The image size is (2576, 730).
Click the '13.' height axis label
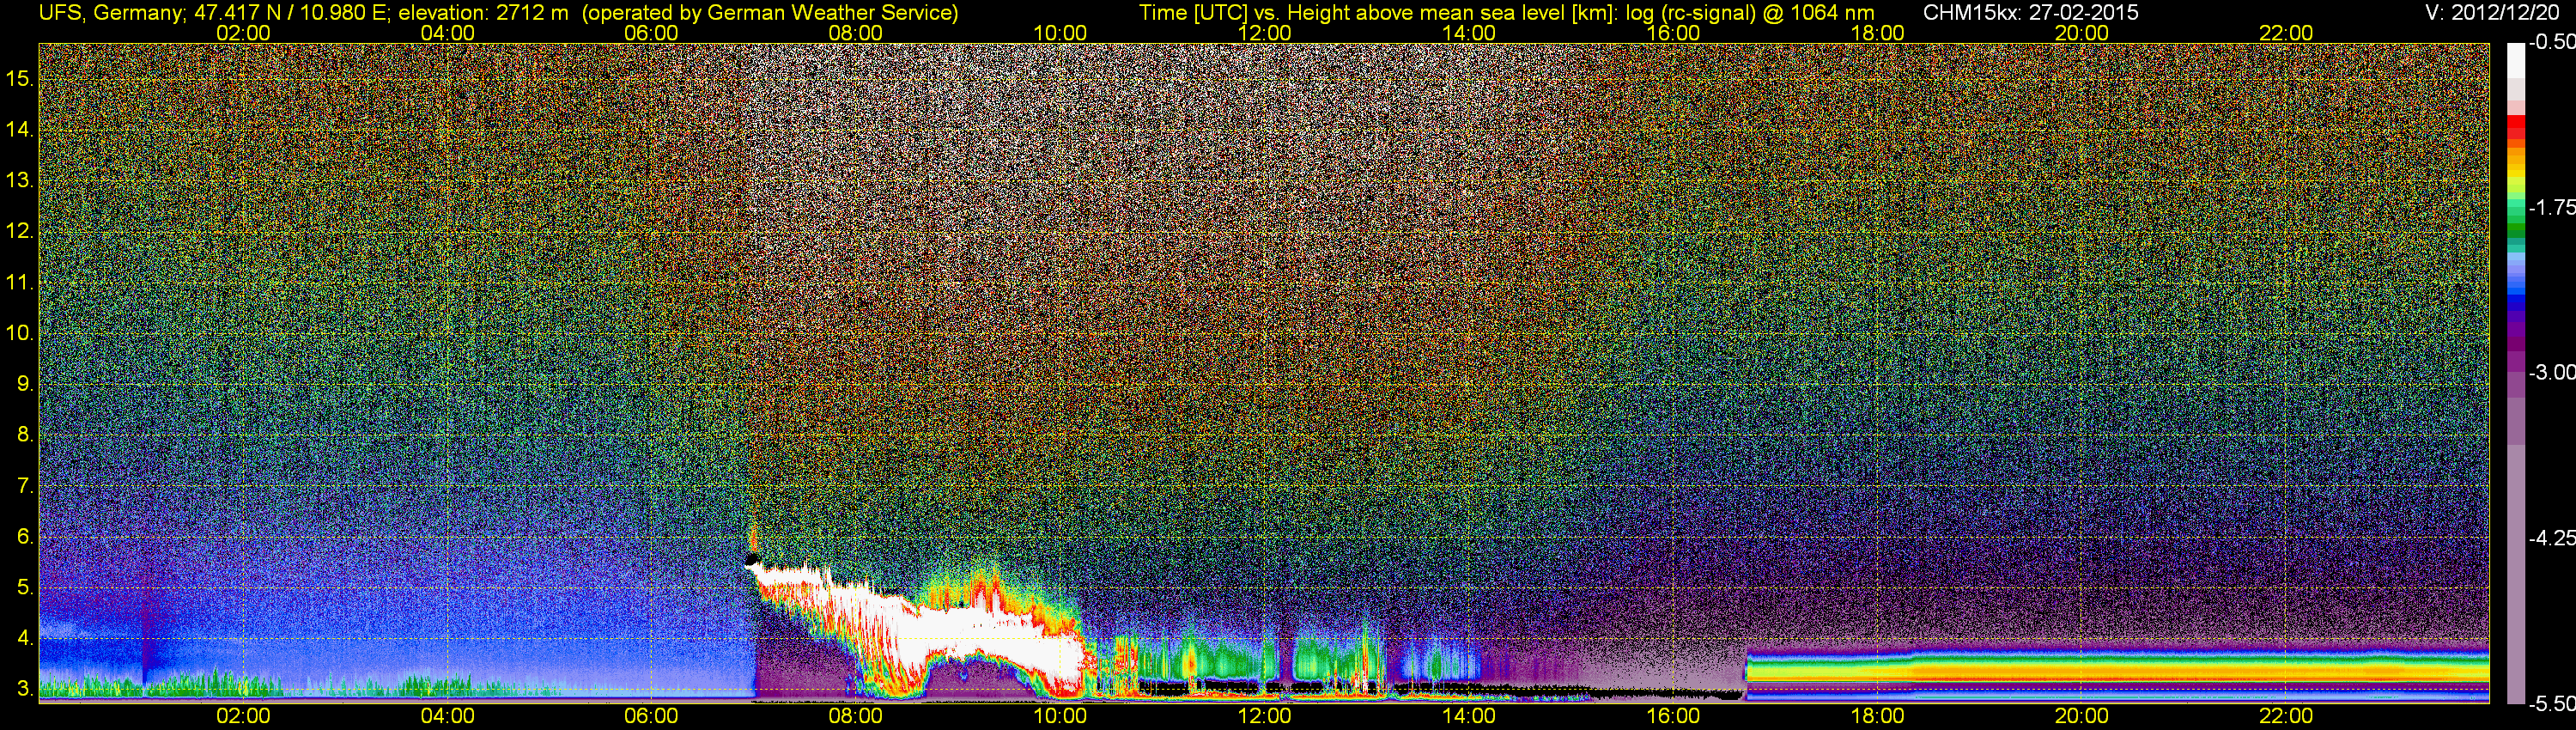(19, 180)
